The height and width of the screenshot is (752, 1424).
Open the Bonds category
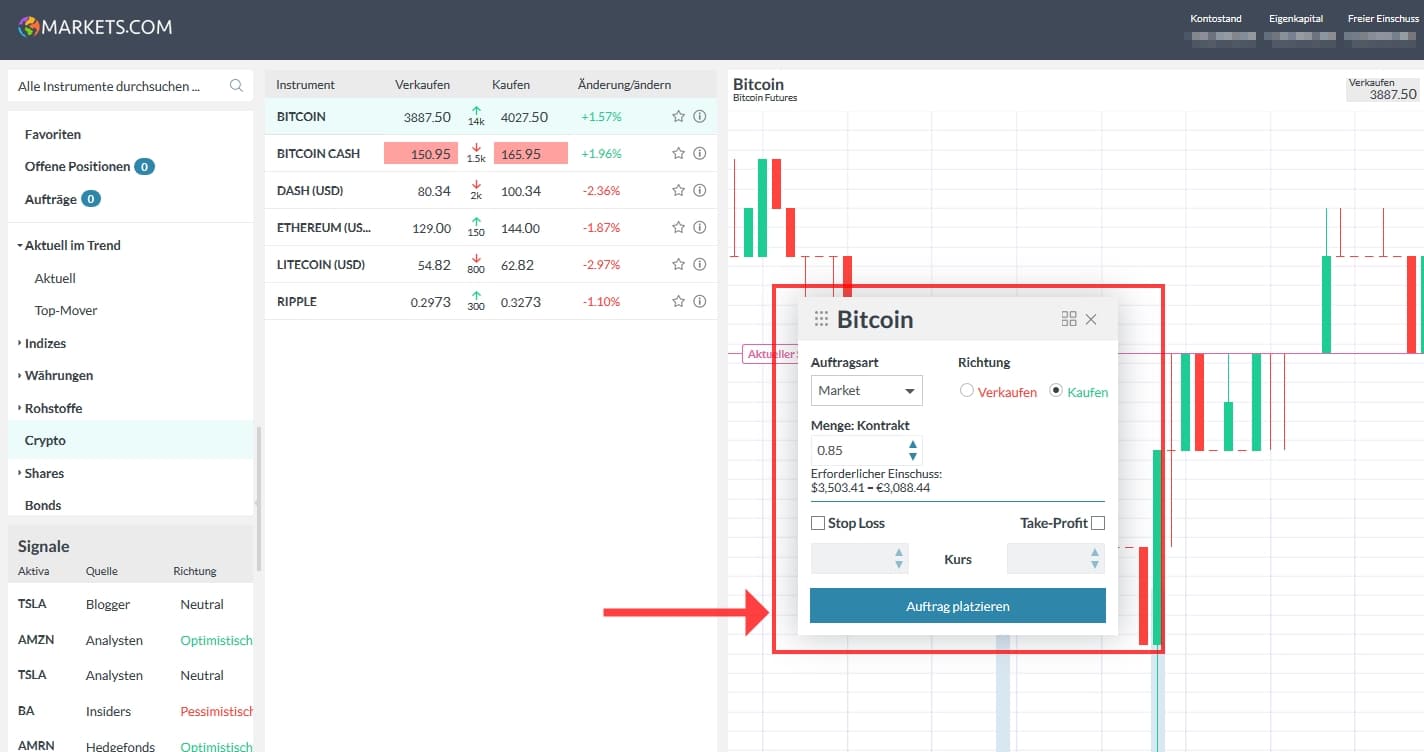43,505
